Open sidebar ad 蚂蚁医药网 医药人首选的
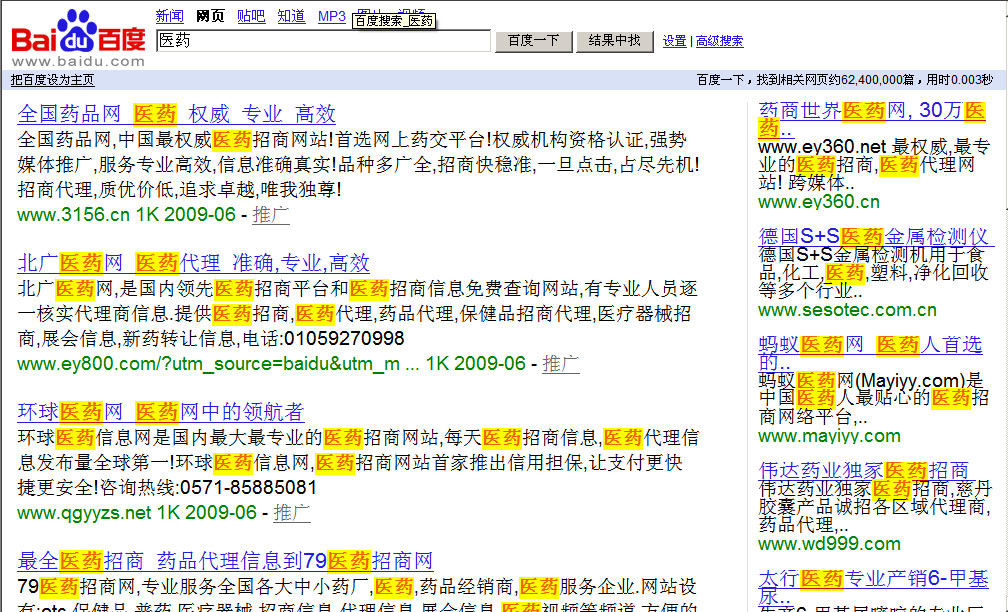 click(870, 354)
